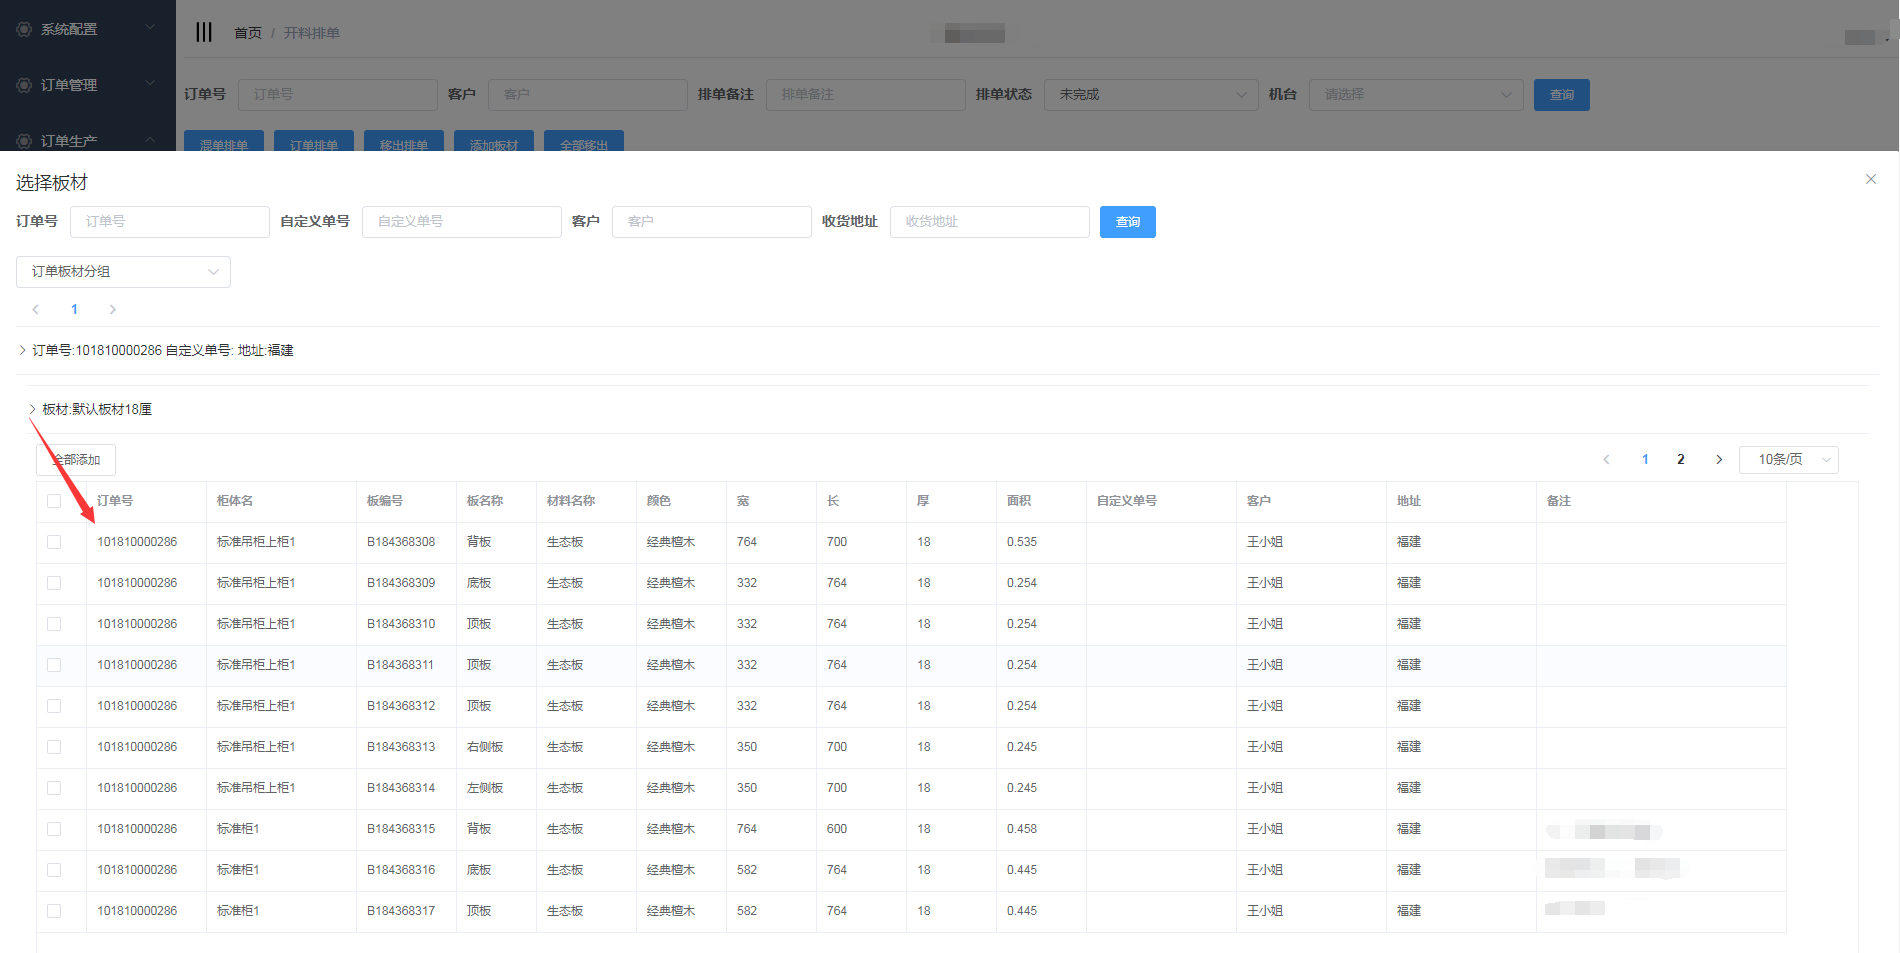Select the row with board B184368313
This screenshot has height=953, width=1900.
54,747
